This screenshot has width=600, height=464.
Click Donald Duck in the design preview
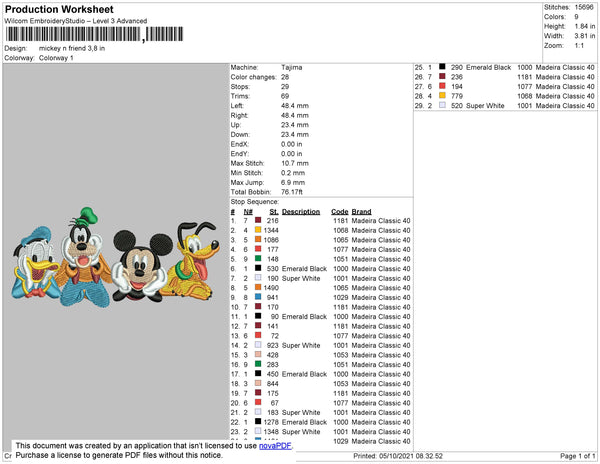(x=35, y=263)
